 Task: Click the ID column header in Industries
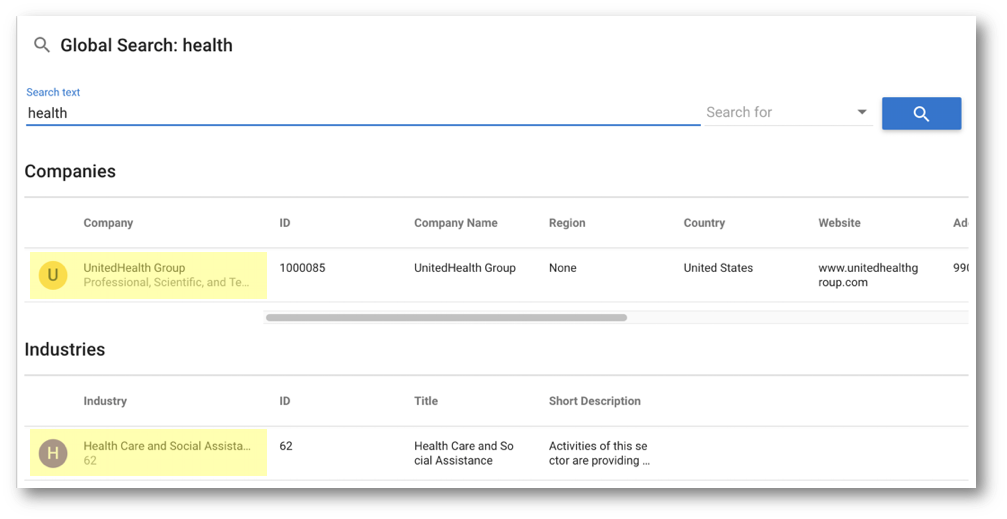pos(285,401)
